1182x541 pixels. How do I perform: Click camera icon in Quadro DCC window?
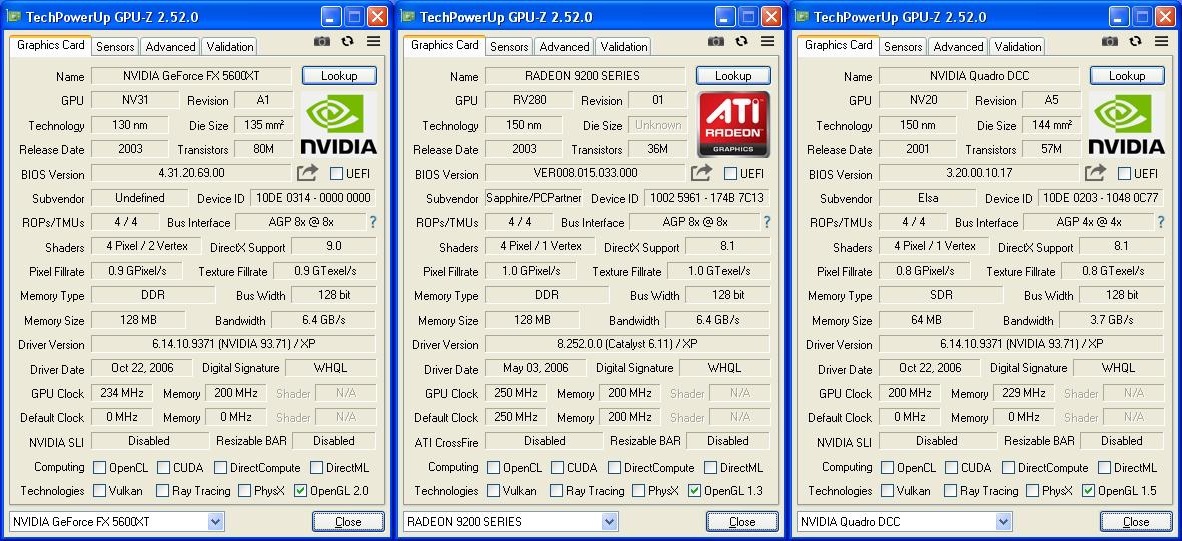[1110, 41]
